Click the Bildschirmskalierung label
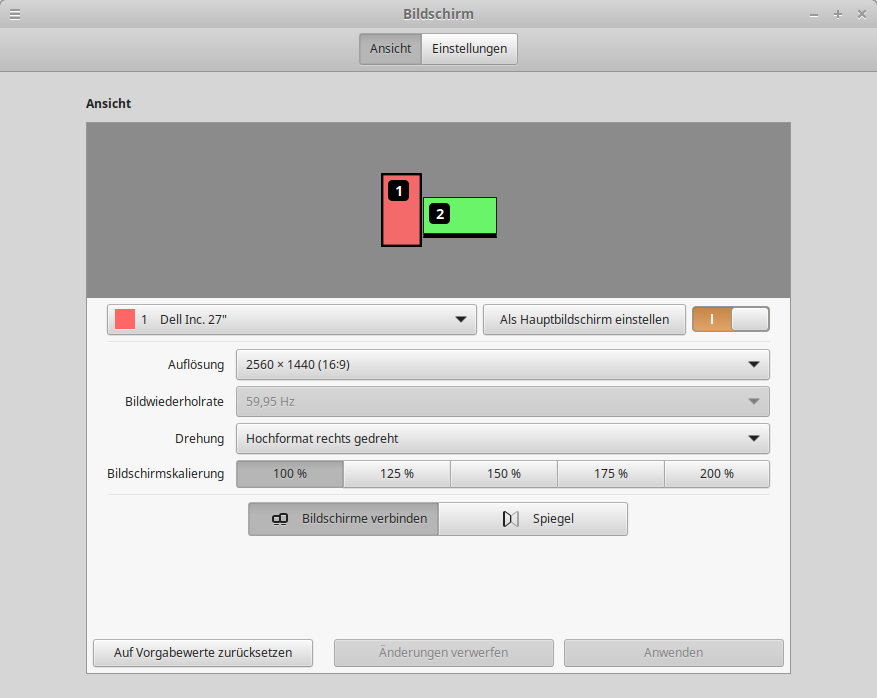877x698 pixels. pos(166,474)
